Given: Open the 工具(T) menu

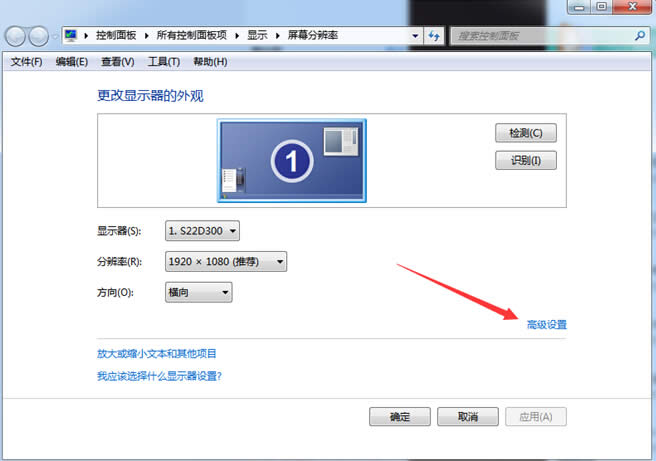Looking at the screenshot, I should click(x=163, y=62).
